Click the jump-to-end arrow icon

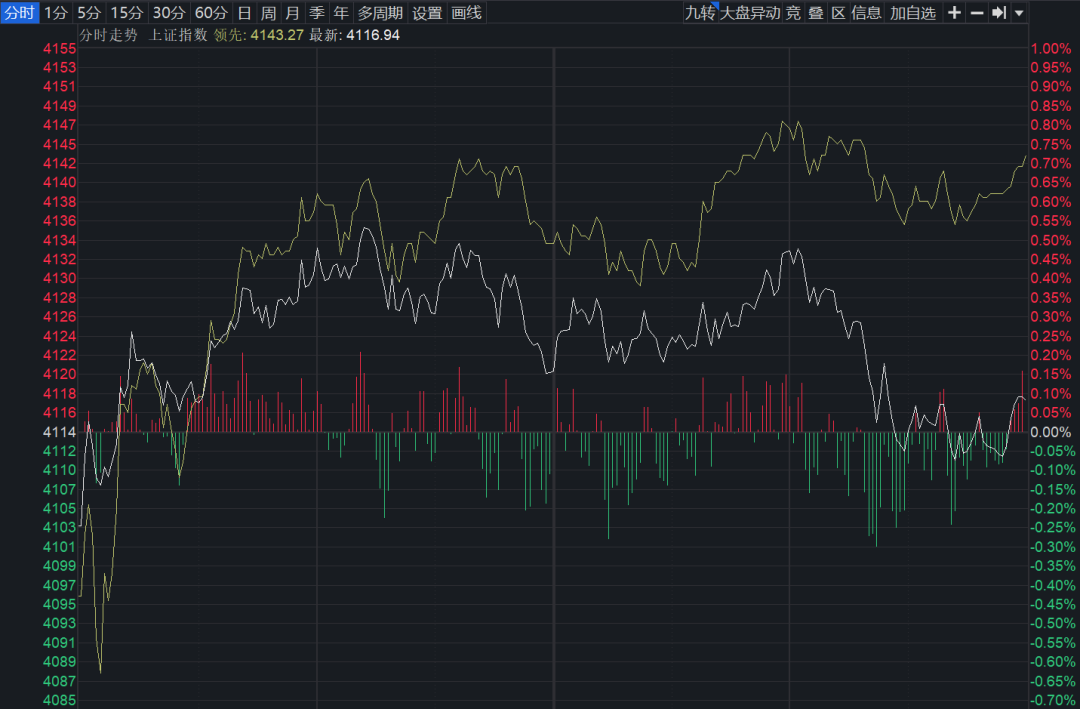[998, 13]
